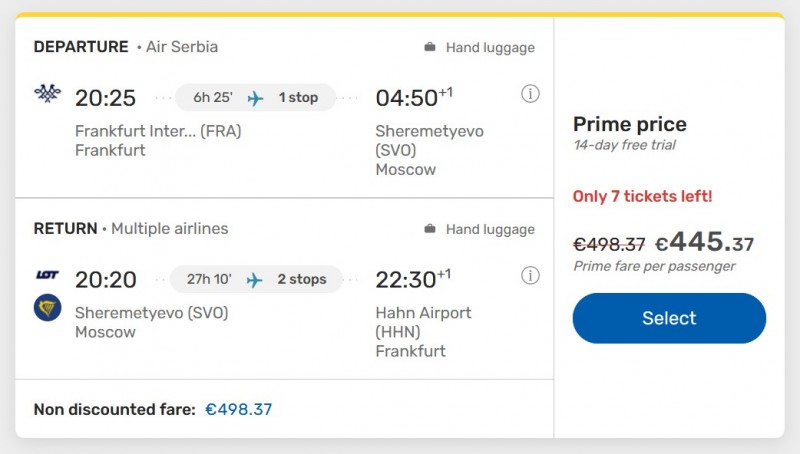
Task: Expand the departure 1 stop details
Action: 298,98
